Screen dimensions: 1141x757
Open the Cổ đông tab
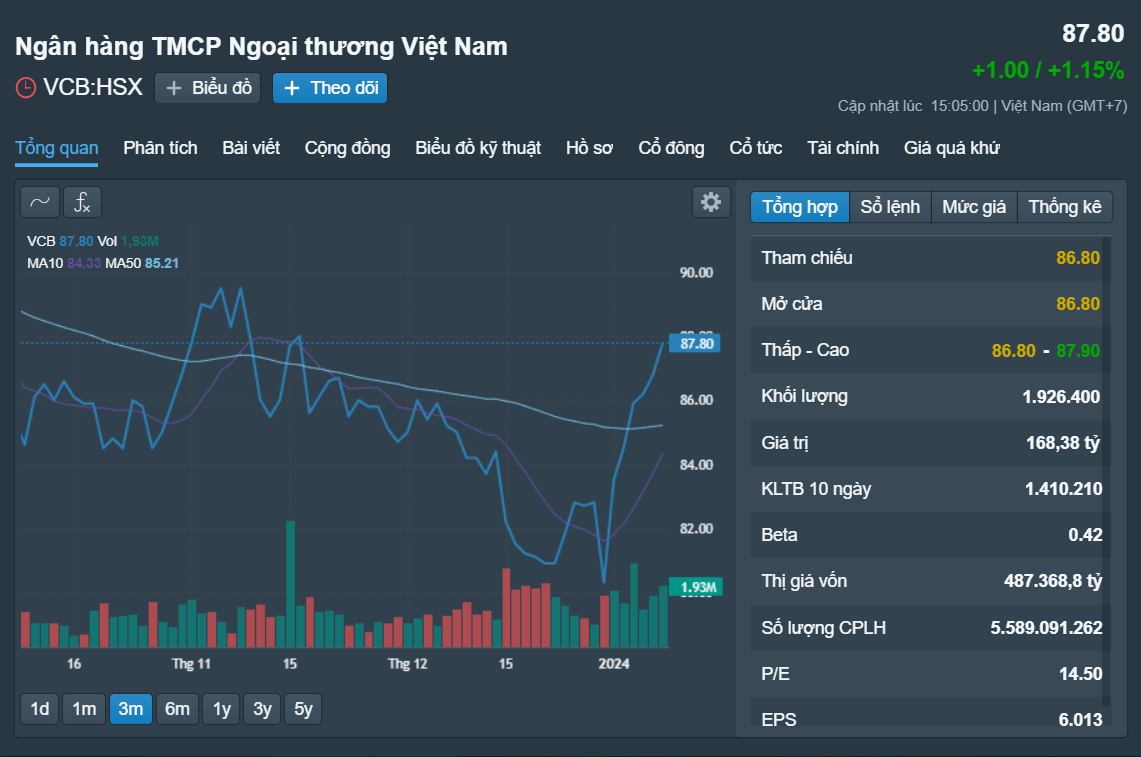coord(671,148)
